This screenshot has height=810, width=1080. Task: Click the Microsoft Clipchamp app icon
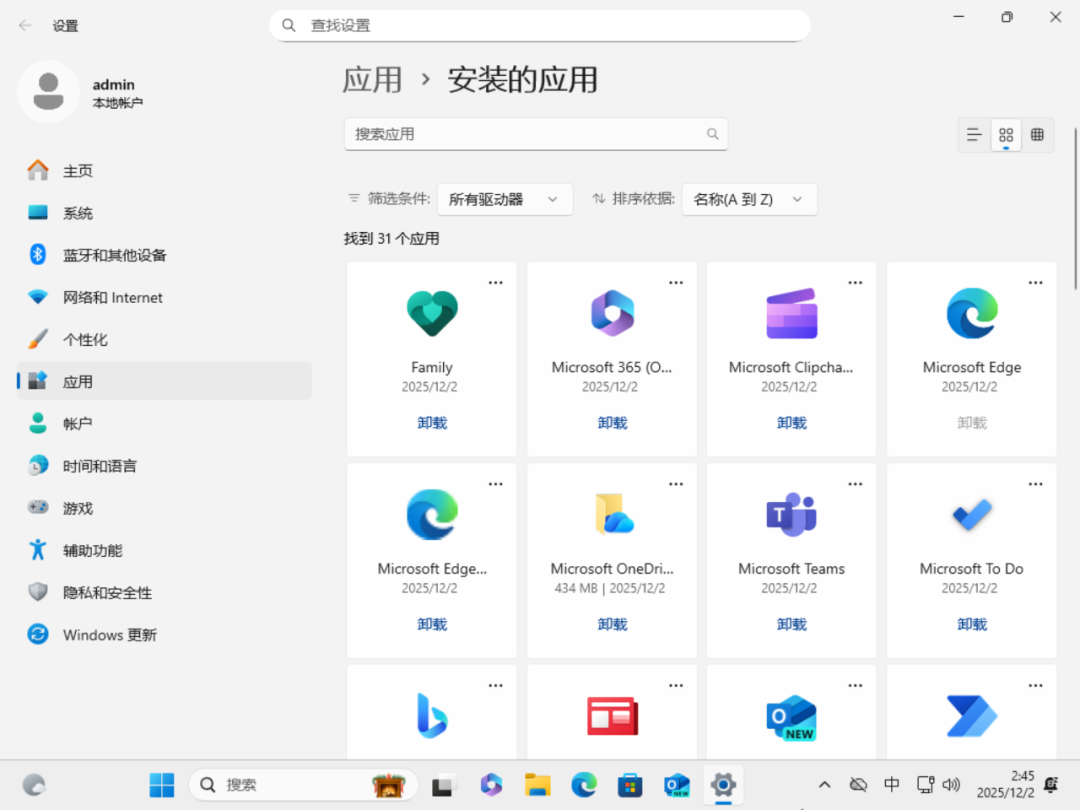(791, 313)
